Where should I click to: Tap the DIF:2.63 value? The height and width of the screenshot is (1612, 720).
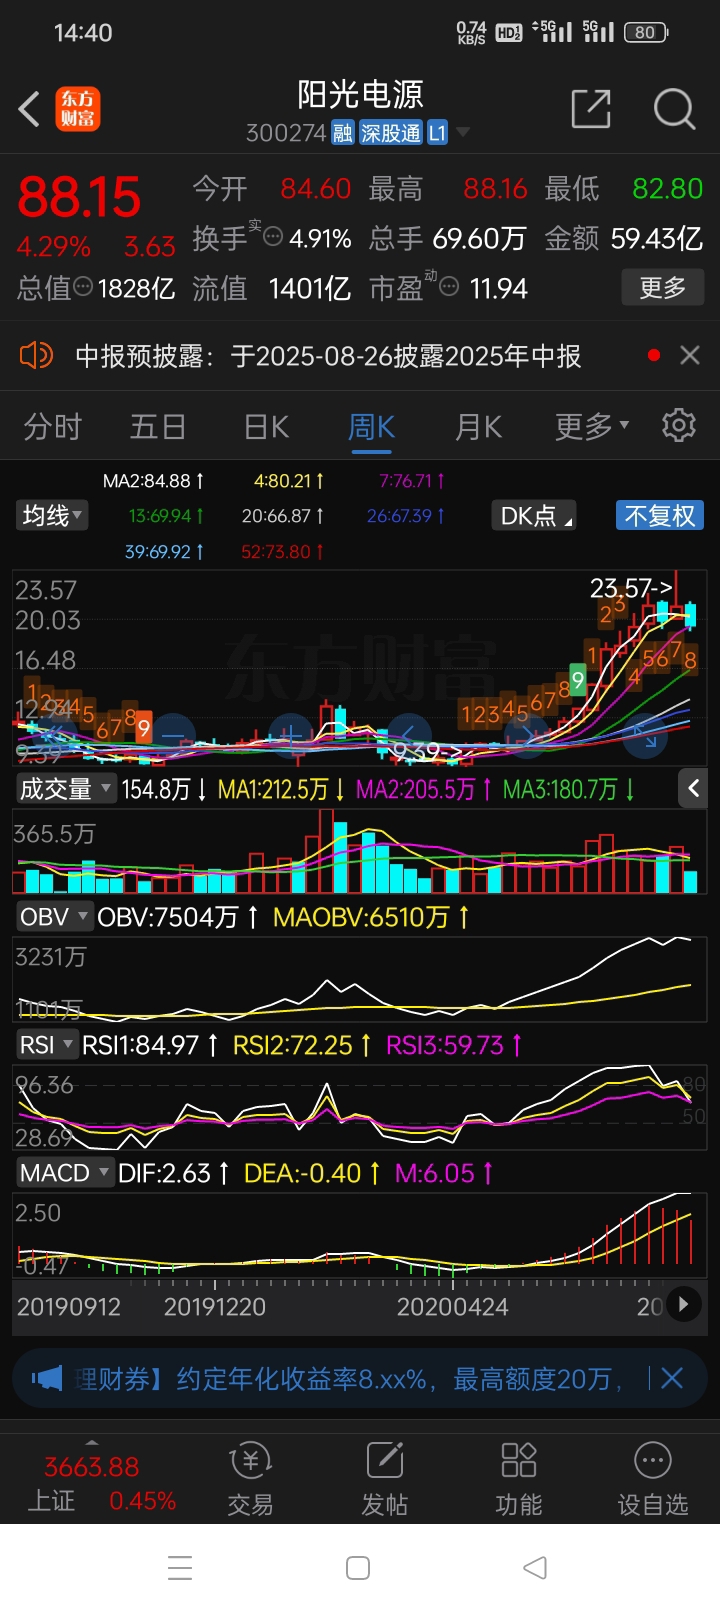(x=174, y=1173)
